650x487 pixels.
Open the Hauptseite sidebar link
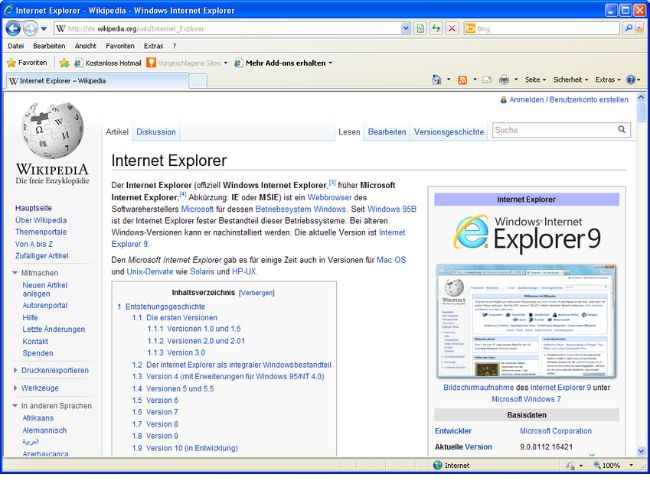(34, 208)
